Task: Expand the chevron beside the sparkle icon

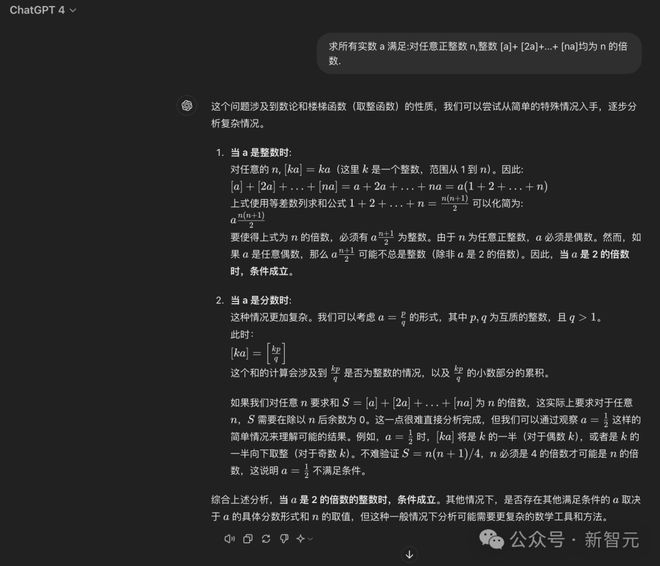Action: 310,539
